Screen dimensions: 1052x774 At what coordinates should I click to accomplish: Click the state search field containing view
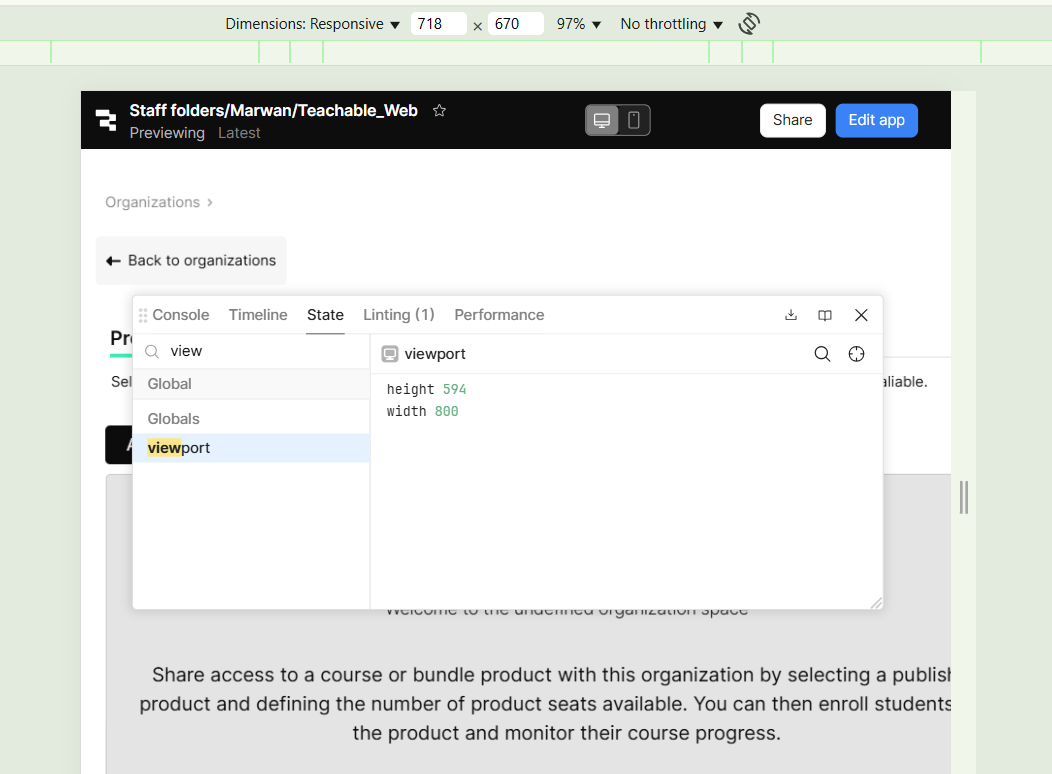click(x=260, y=351)
